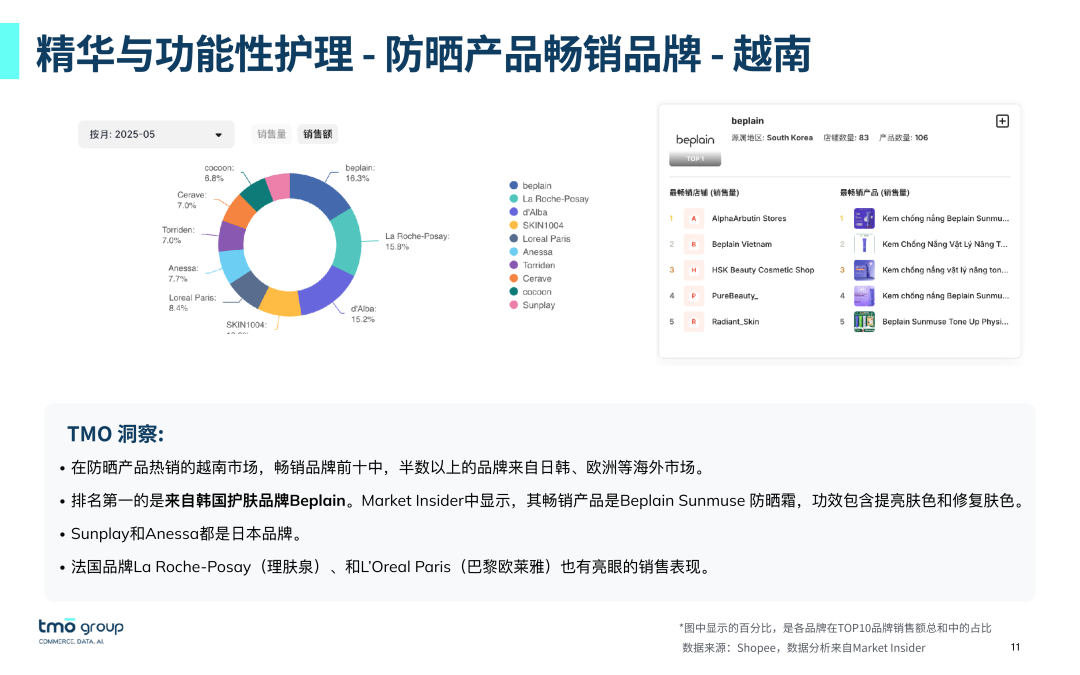Click Beplain Sunmuse Tone Up product thumbnail
Screen dimensions: 1080x675
(x=864, y=322)
